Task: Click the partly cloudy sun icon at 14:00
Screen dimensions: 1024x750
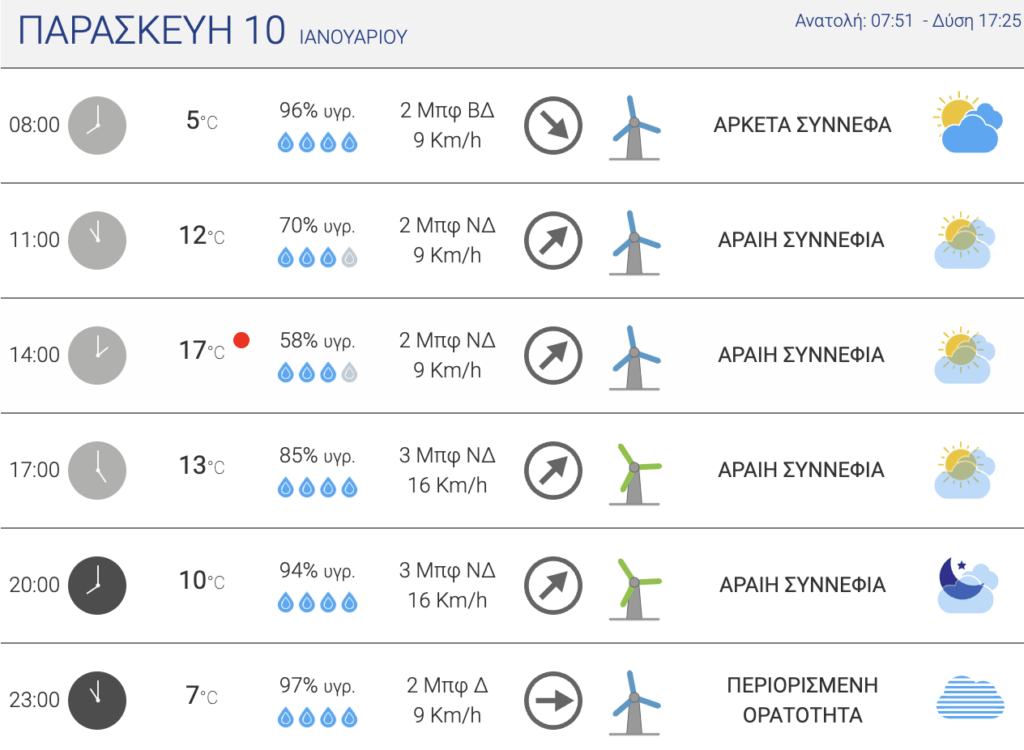Action: pos(965,355)
